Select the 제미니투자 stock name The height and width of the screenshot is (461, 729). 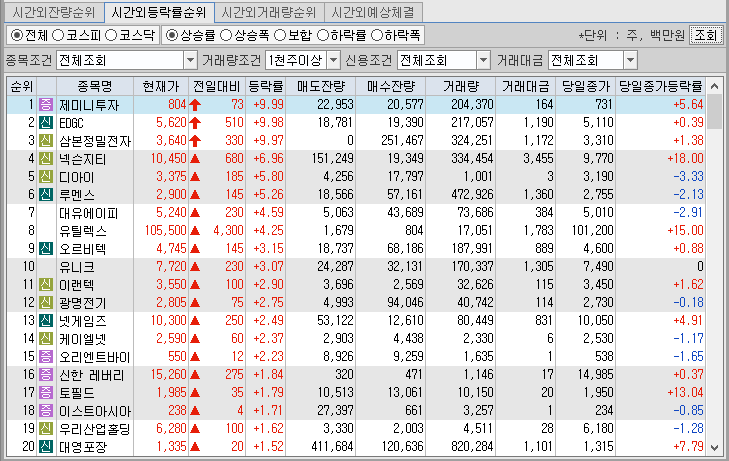click(89, 105)
